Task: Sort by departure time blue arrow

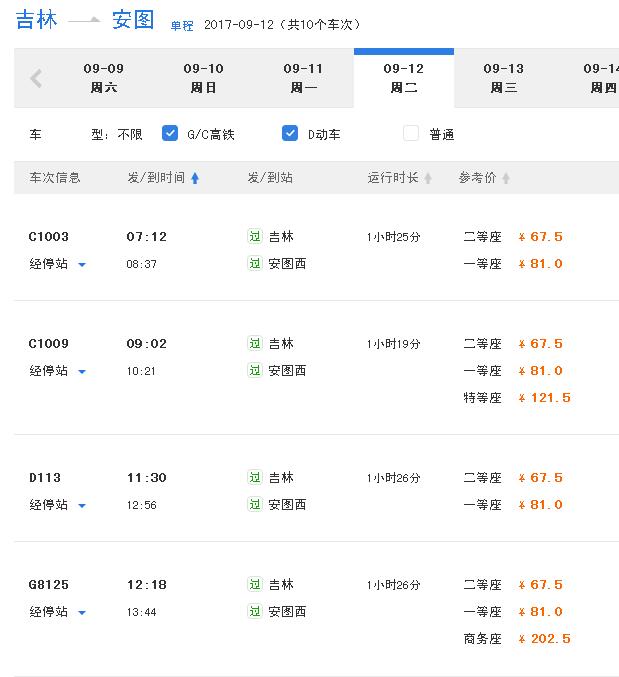Action: coord(195,178)
